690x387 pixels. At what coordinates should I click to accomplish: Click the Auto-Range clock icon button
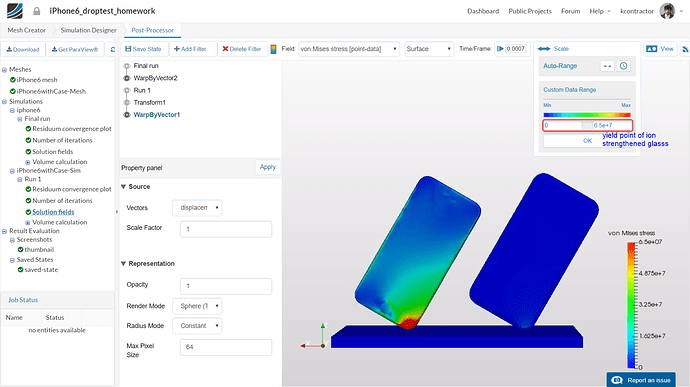pyautogui.click(x=624, y=66)
